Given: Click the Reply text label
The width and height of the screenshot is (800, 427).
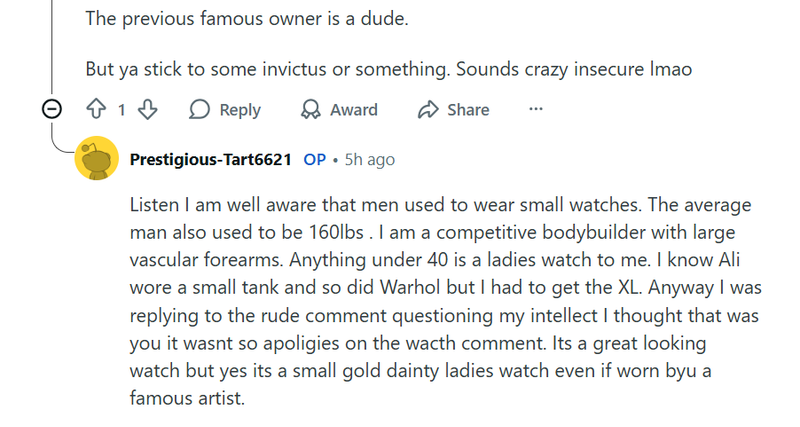Looking at the screenshot, I should (x=239, y=110).
